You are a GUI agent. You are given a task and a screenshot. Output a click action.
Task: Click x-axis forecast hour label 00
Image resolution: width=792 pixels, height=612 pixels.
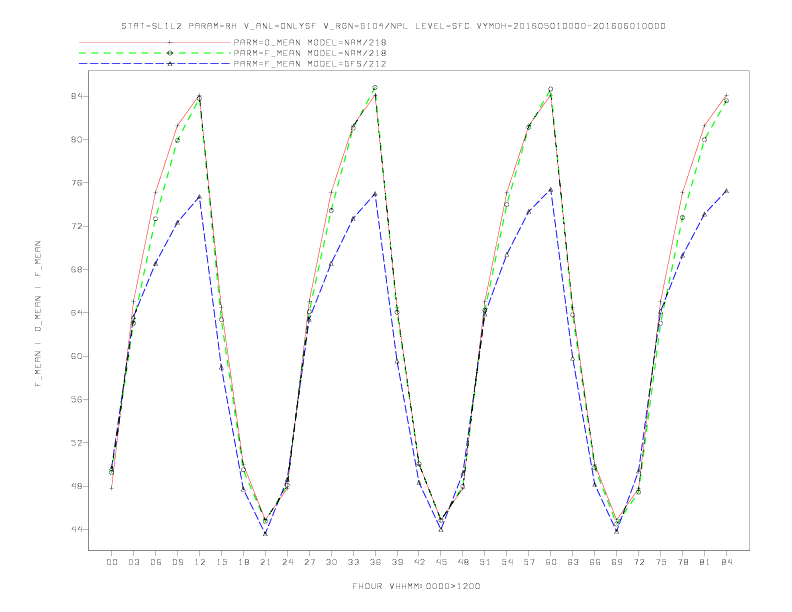(112, 562)
